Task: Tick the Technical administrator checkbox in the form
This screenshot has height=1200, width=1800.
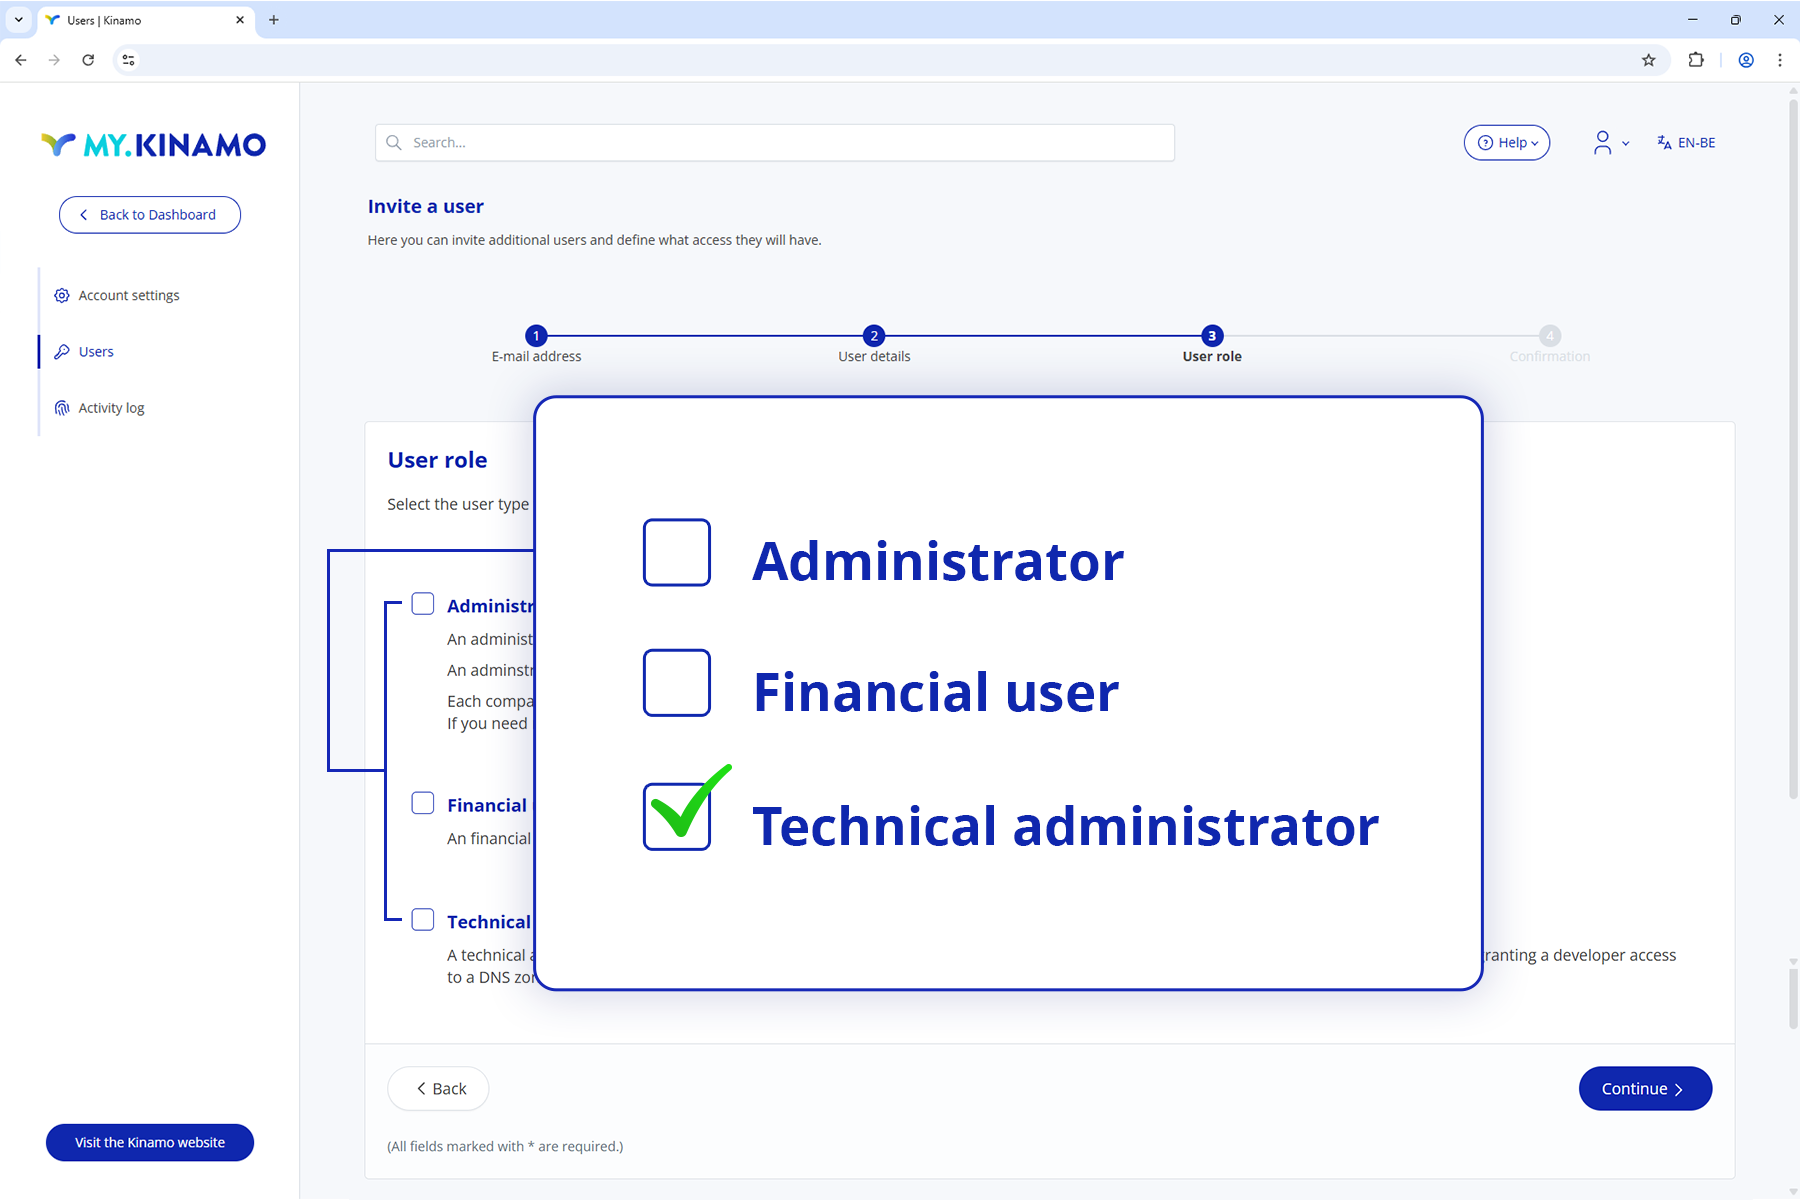Action: point(423,920)
